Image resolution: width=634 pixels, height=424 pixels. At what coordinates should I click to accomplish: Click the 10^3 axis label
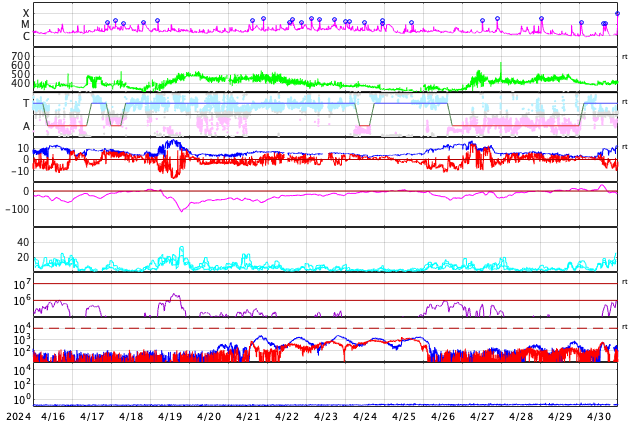22,340
